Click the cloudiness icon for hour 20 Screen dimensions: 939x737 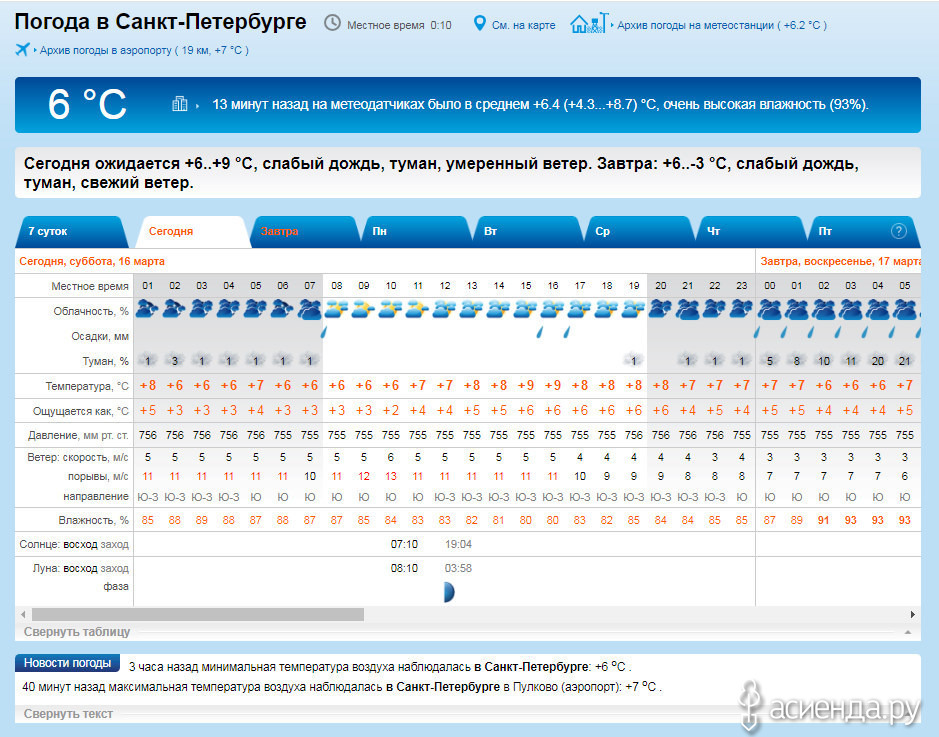point(660,310)
